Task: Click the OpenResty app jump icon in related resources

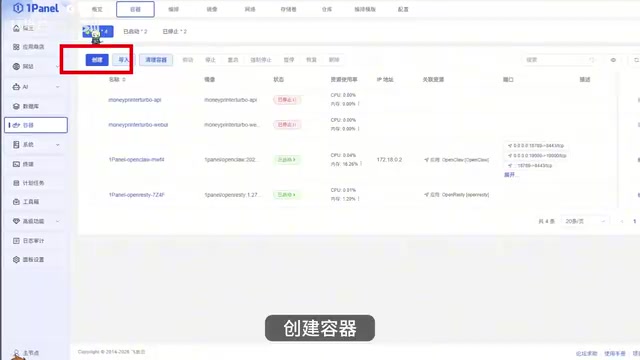Action: pos(427,195)
